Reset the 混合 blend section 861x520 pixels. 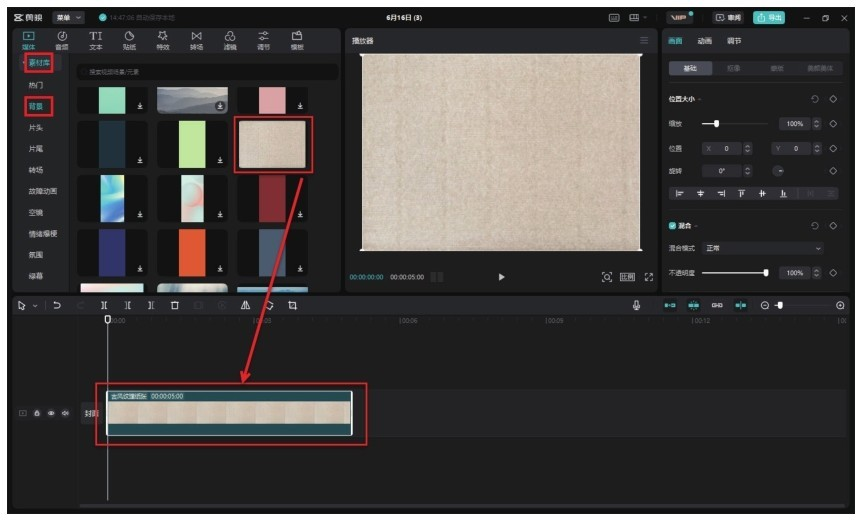tap(815, 226)
